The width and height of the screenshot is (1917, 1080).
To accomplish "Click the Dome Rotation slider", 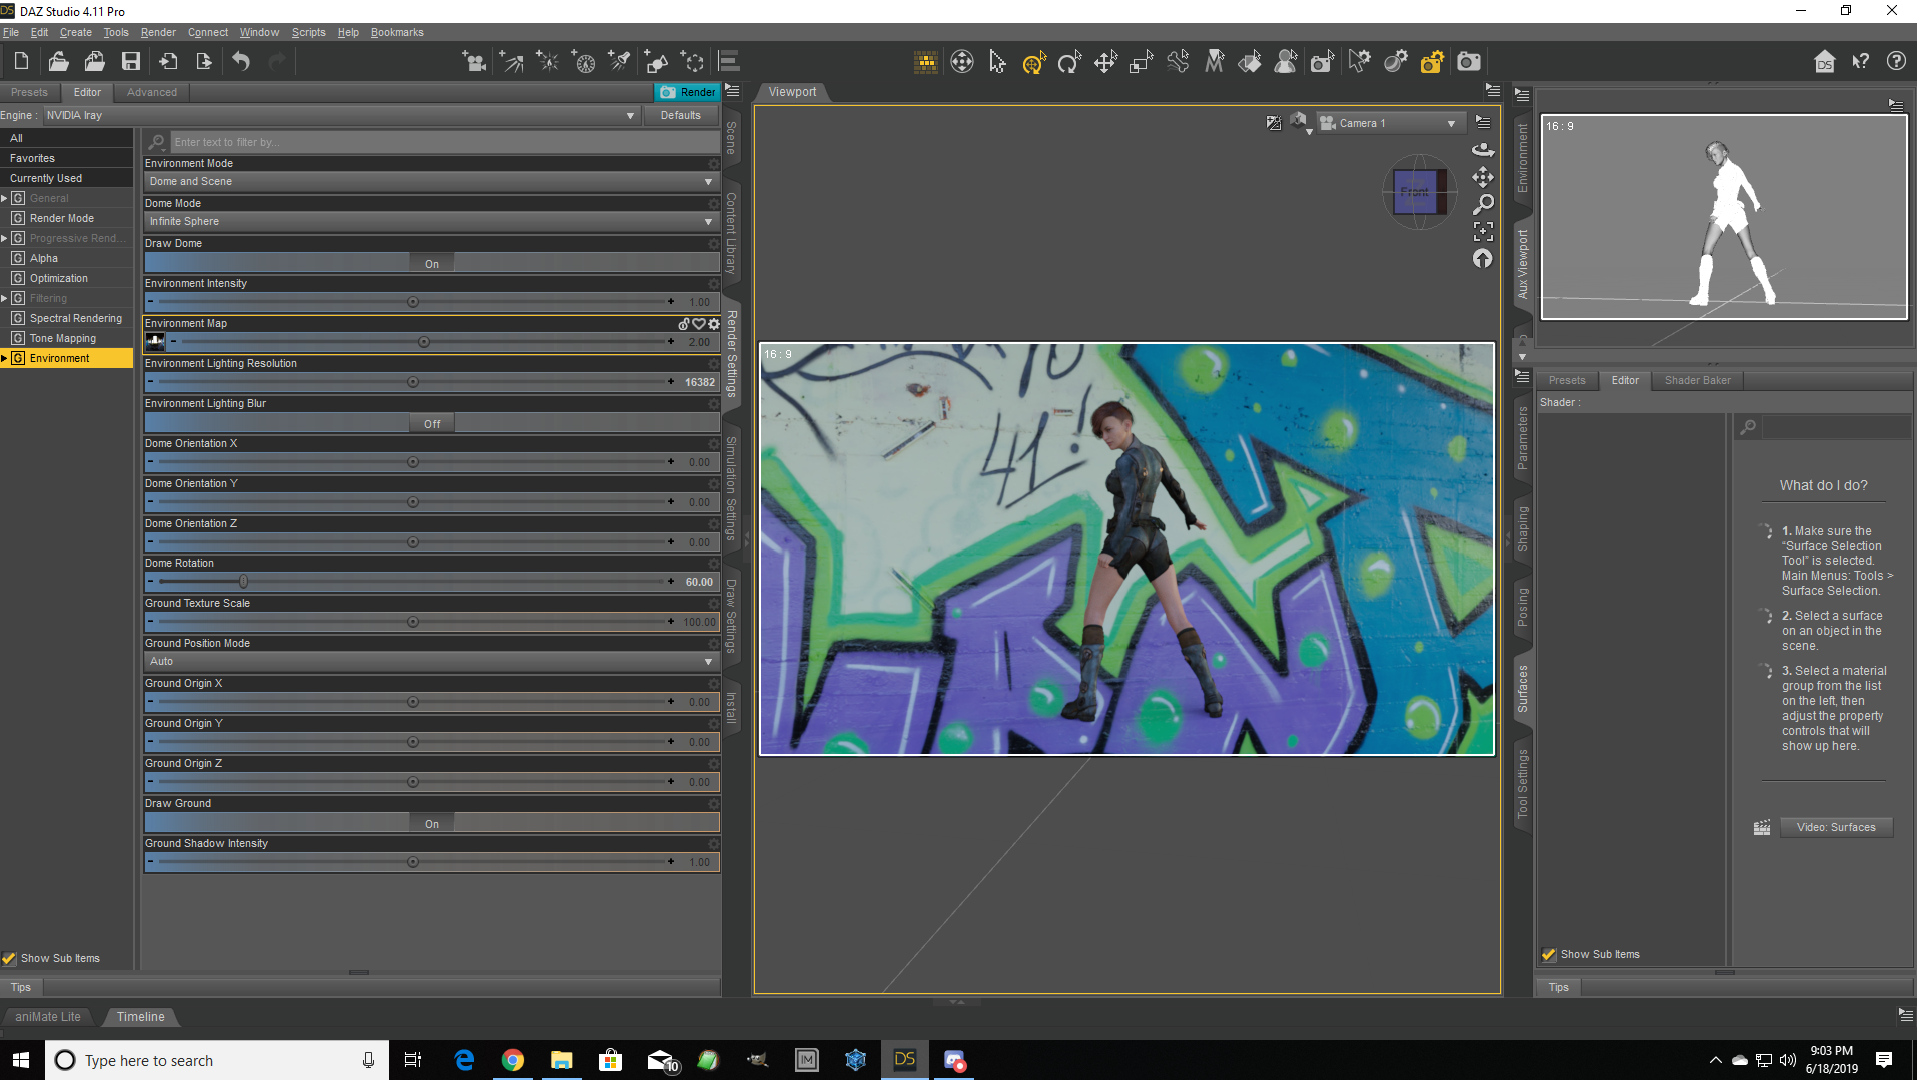I will tap(412, 582).
